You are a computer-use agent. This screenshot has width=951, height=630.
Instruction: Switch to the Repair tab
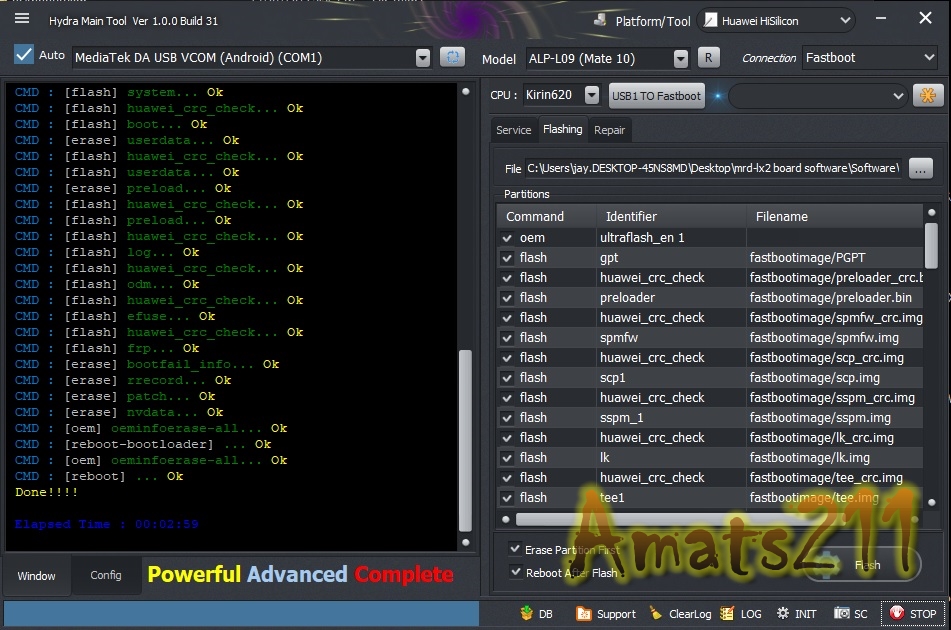tap(609, 130)
